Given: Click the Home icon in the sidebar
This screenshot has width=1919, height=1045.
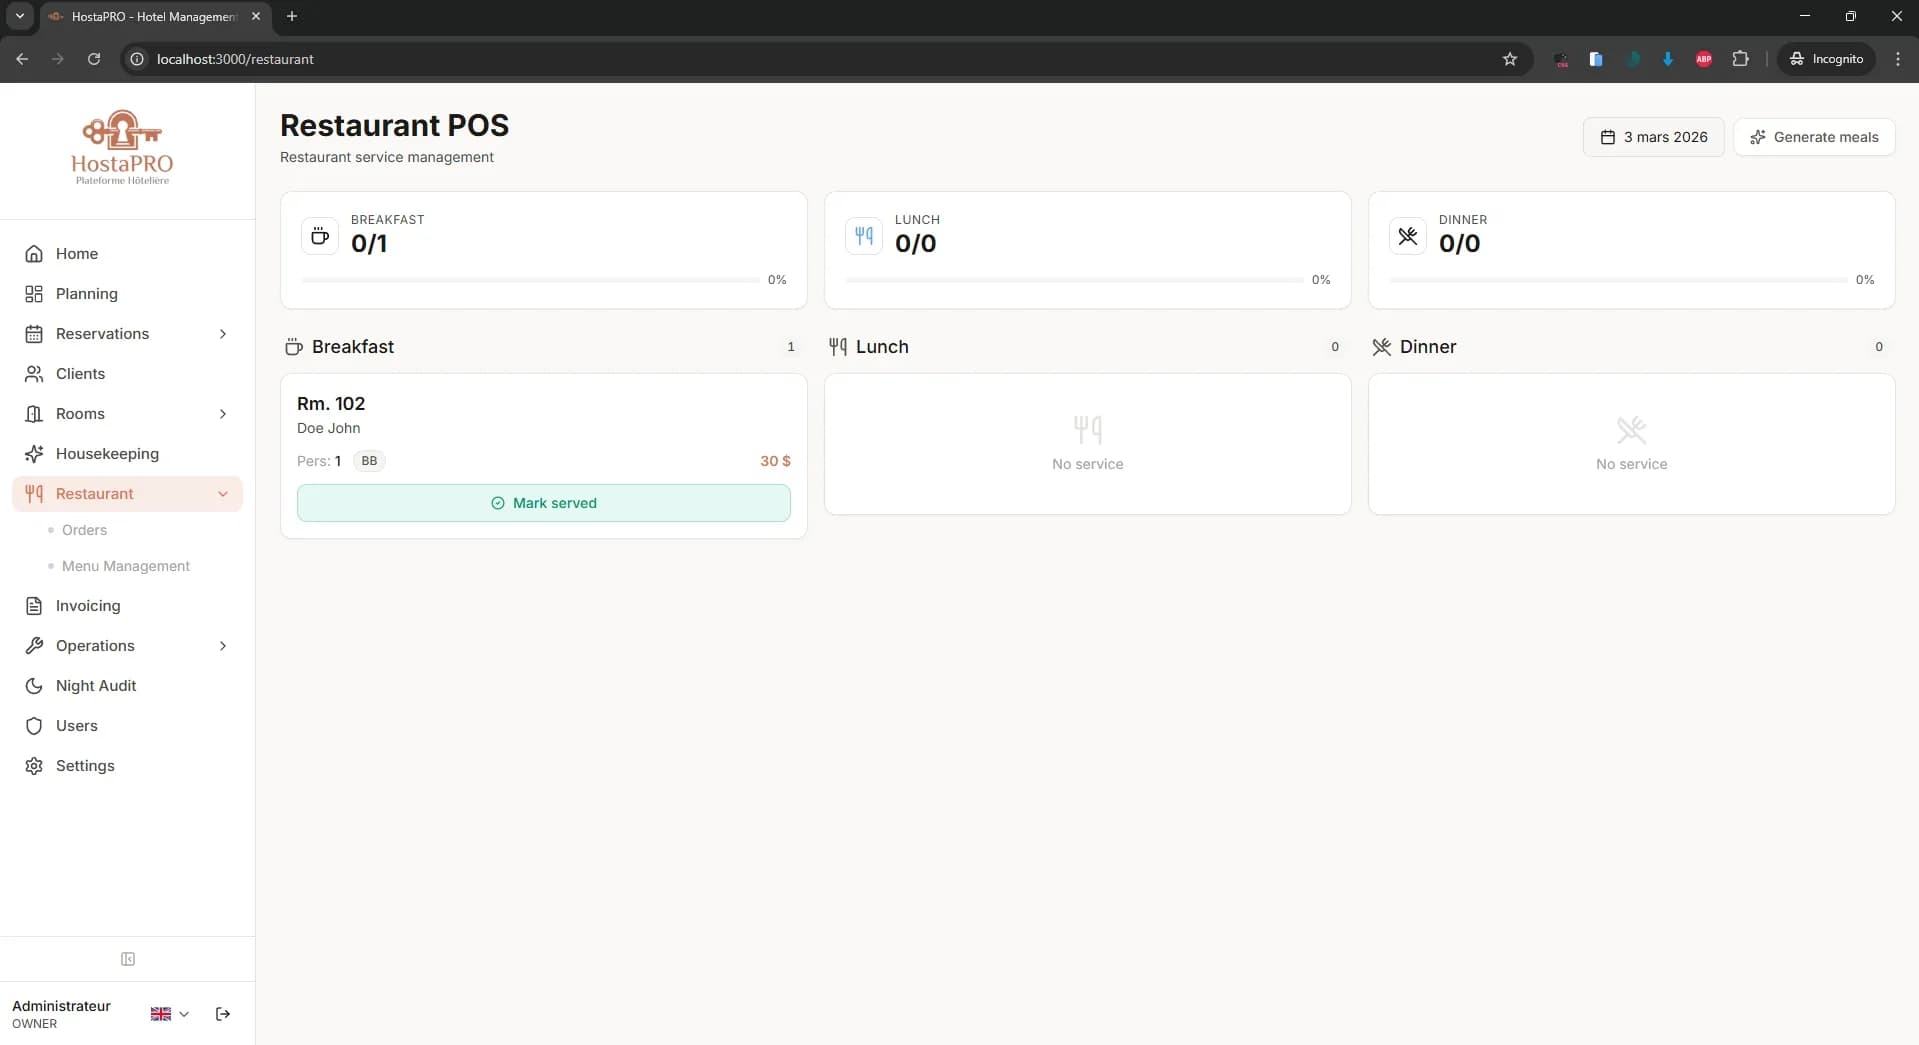Looking at the screenshot, I should (33, 253).
